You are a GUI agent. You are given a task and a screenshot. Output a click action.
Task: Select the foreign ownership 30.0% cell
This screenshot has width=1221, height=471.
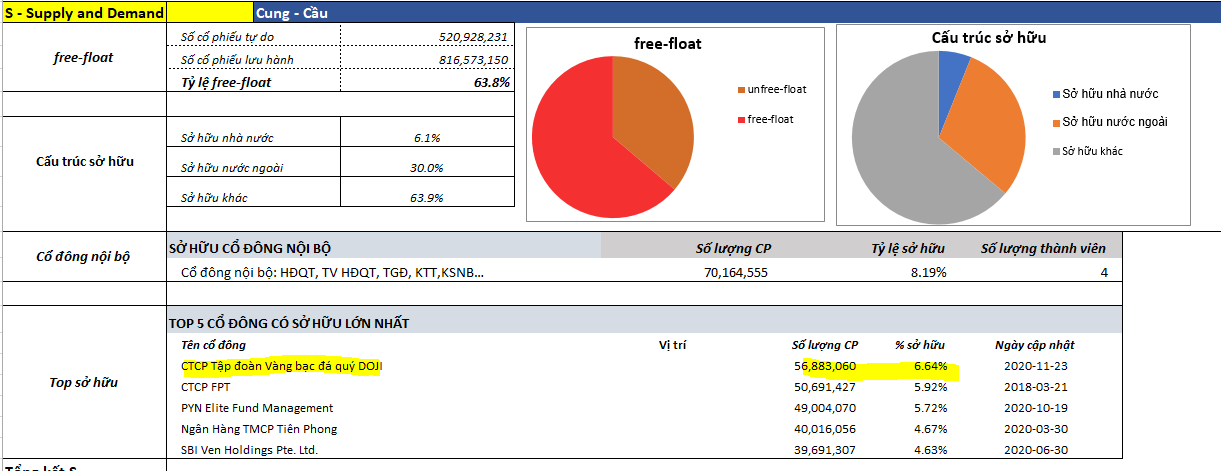[x=426, y=167]
